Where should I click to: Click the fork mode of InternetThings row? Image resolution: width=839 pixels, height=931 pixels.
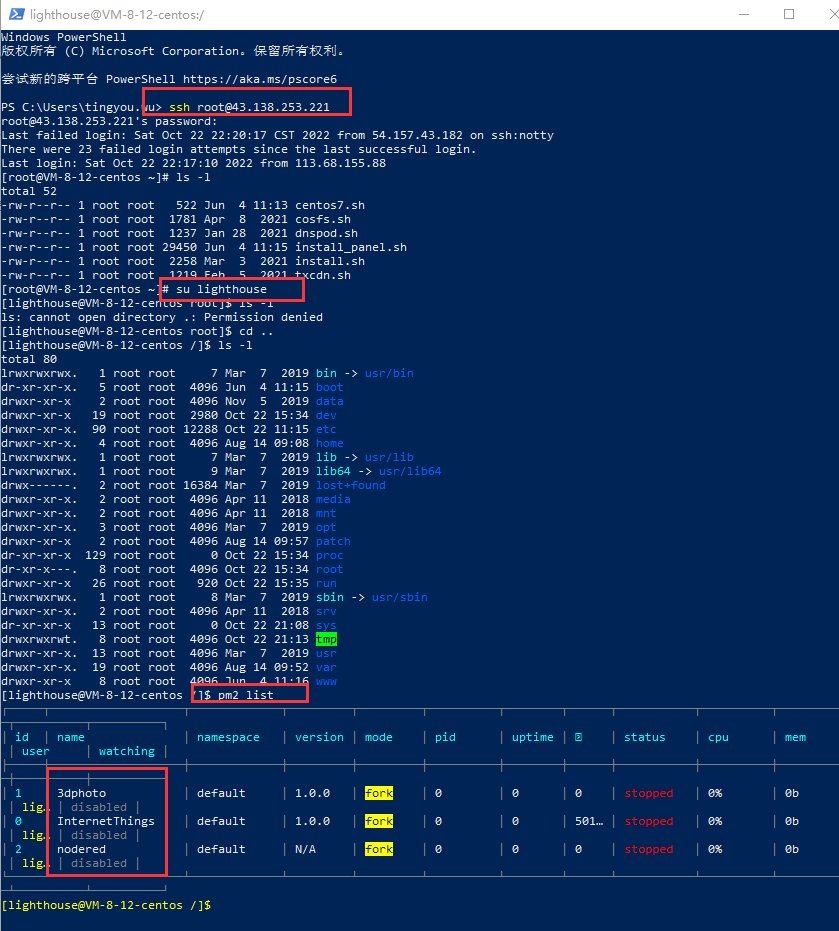pos(379,821)
